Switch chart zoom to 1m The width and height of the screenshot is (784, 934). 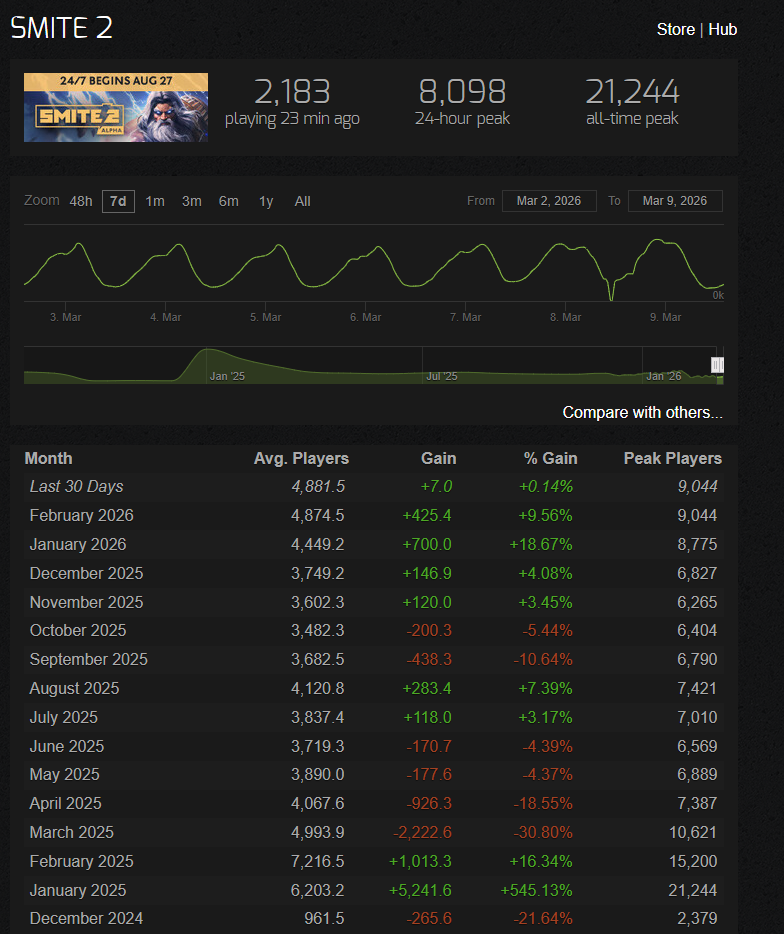coord(155,201)
